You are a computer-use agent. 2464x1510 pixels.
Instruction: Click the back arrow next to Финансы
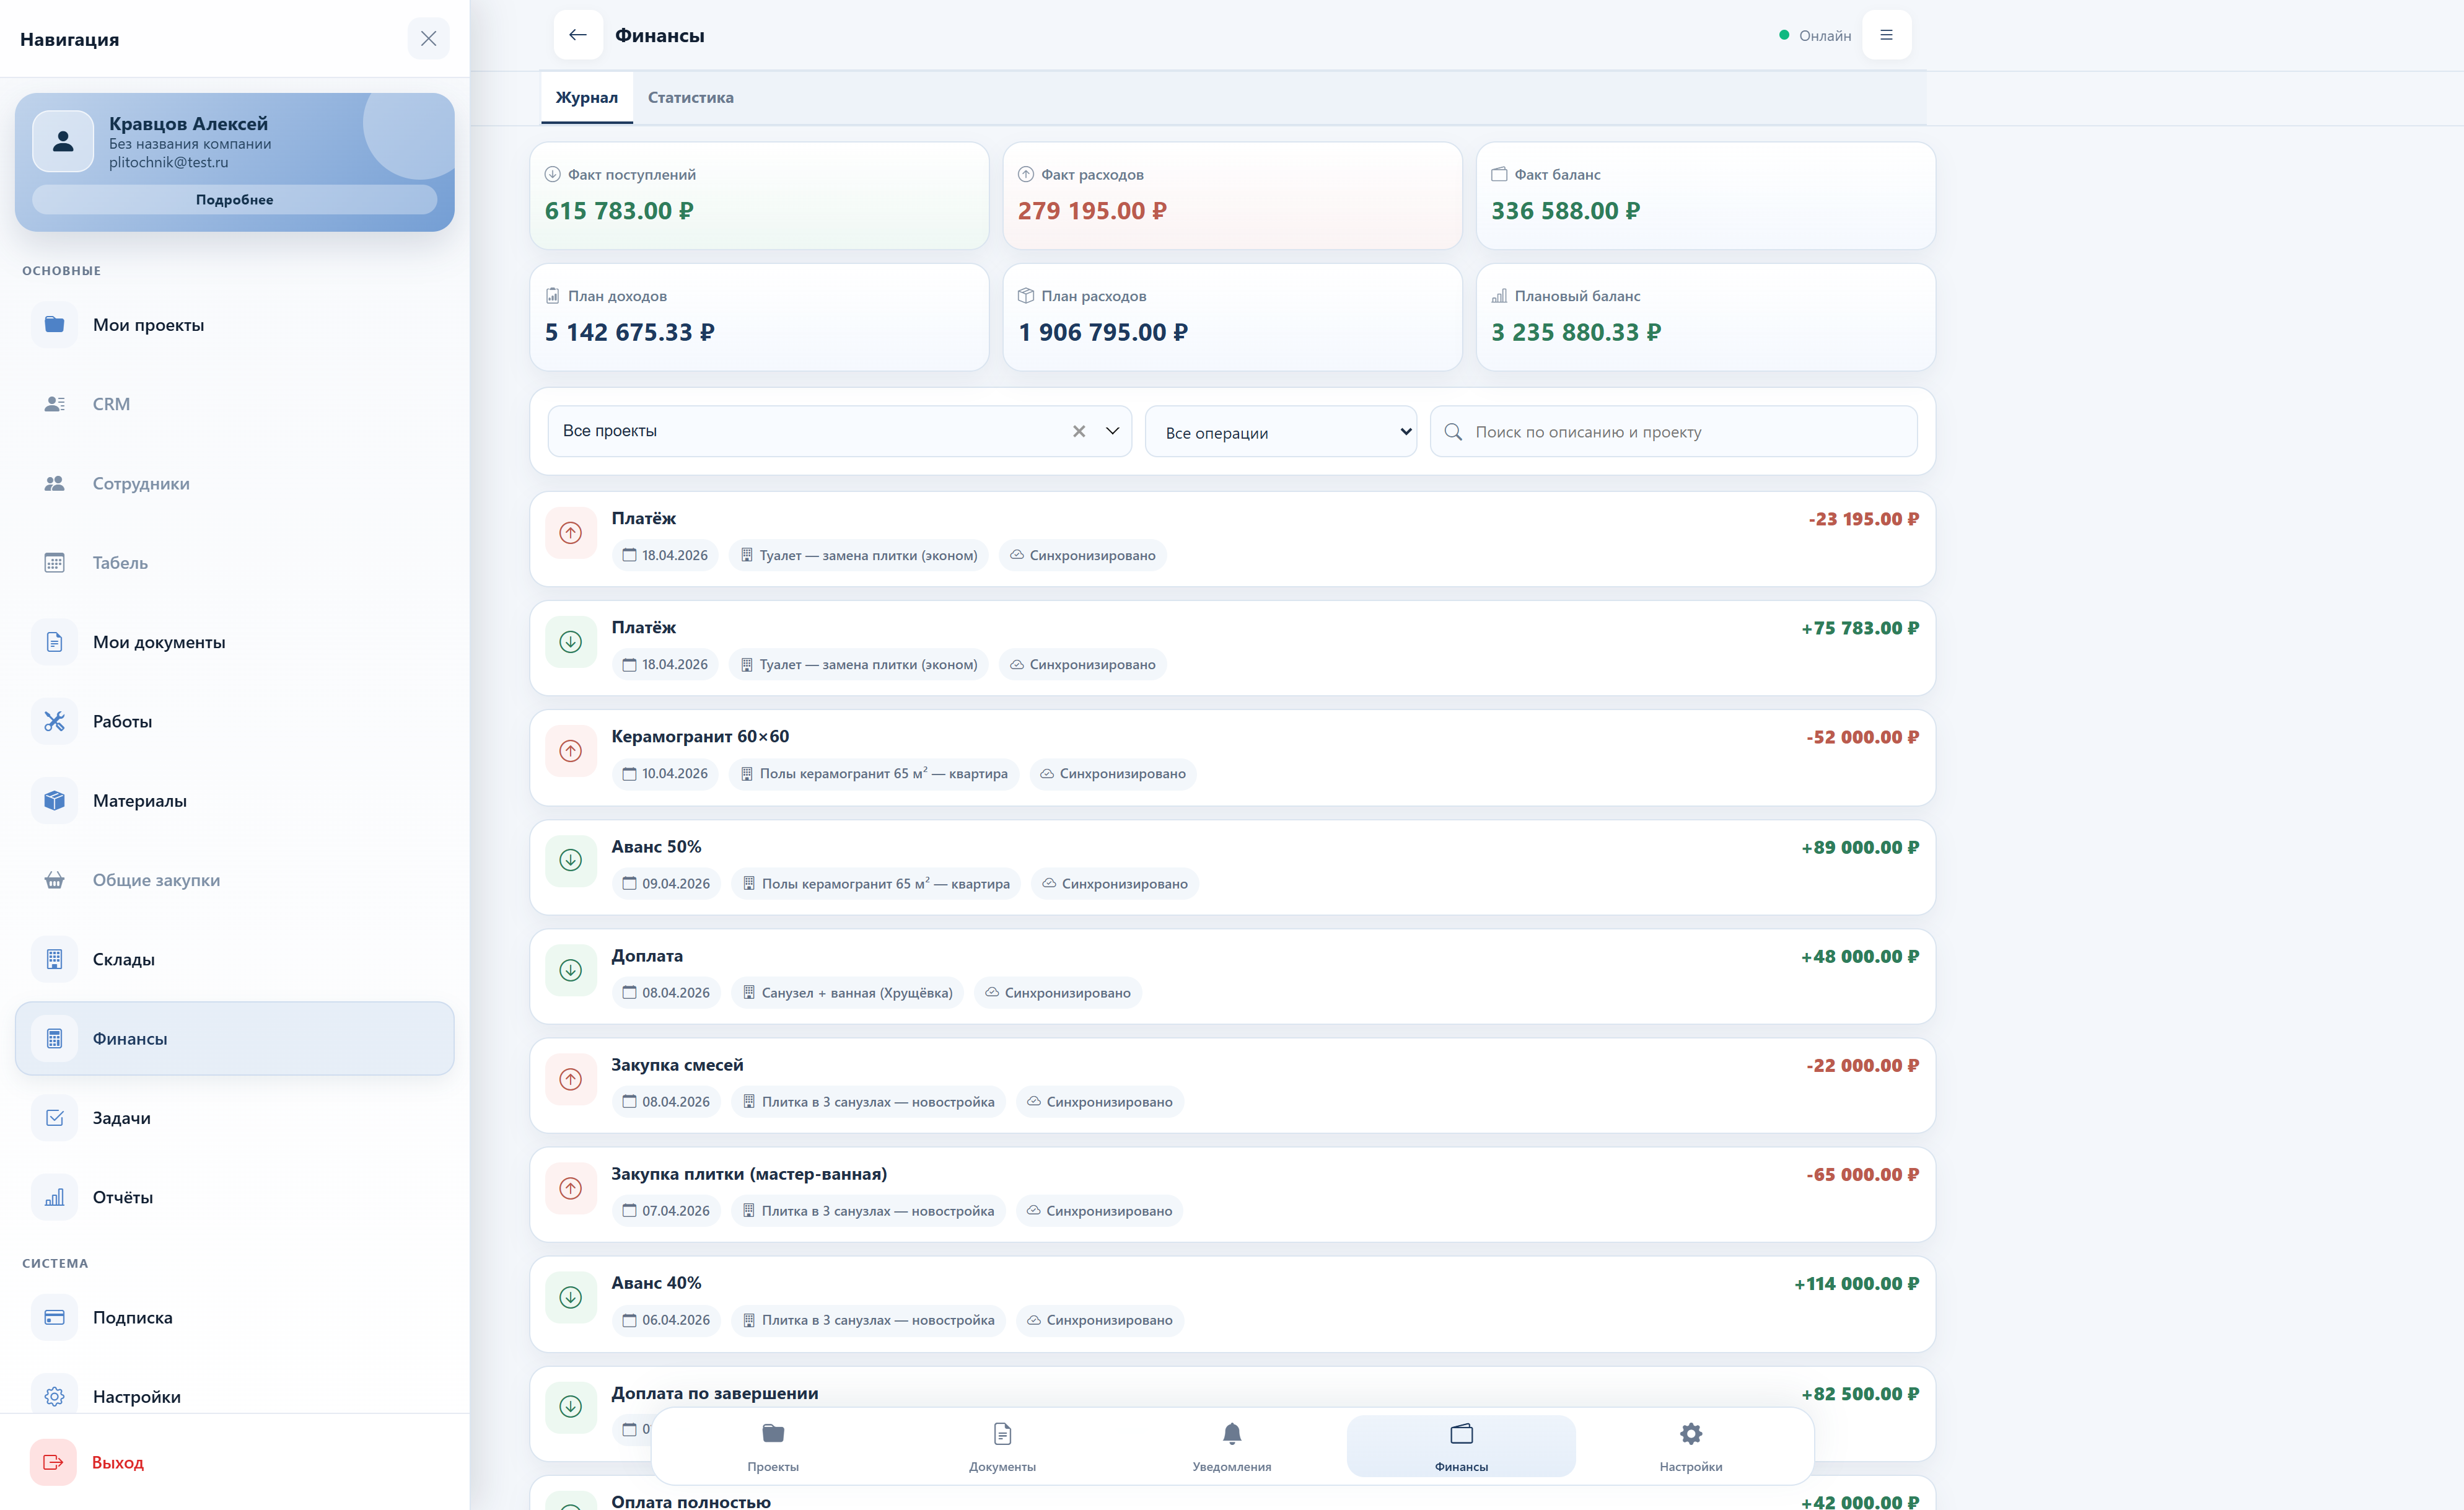coord(577,35)
